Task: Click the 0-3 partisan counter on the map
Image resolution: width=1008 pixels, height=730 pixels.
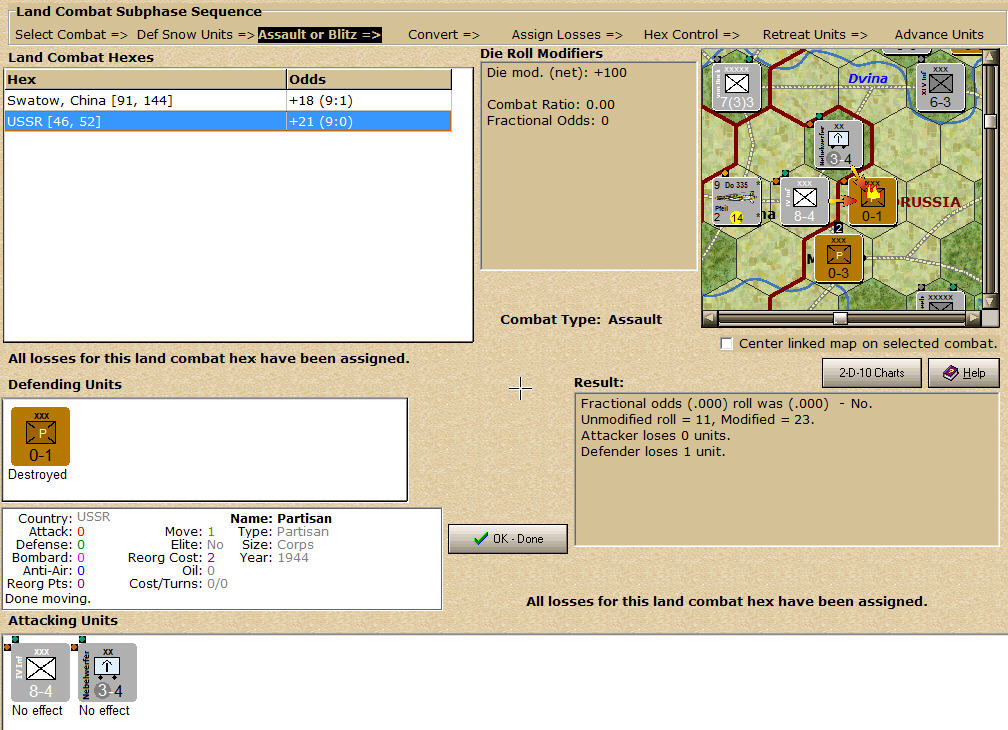Action: pyautogui.click(x=838, y=258)
